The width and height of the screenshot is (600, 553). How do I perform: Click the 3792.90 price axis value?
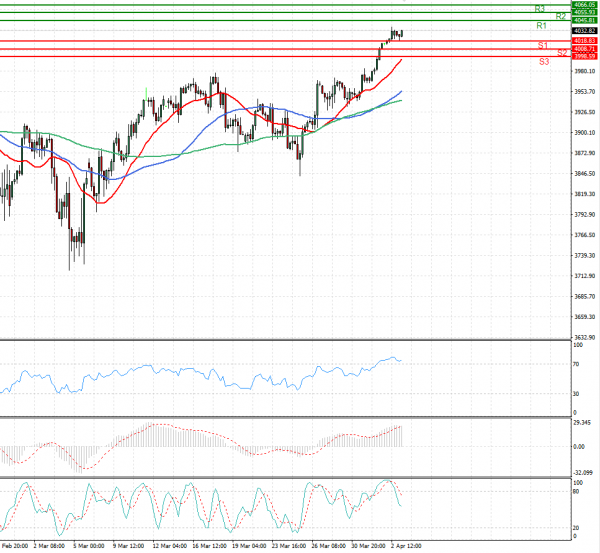coord(585,214)
